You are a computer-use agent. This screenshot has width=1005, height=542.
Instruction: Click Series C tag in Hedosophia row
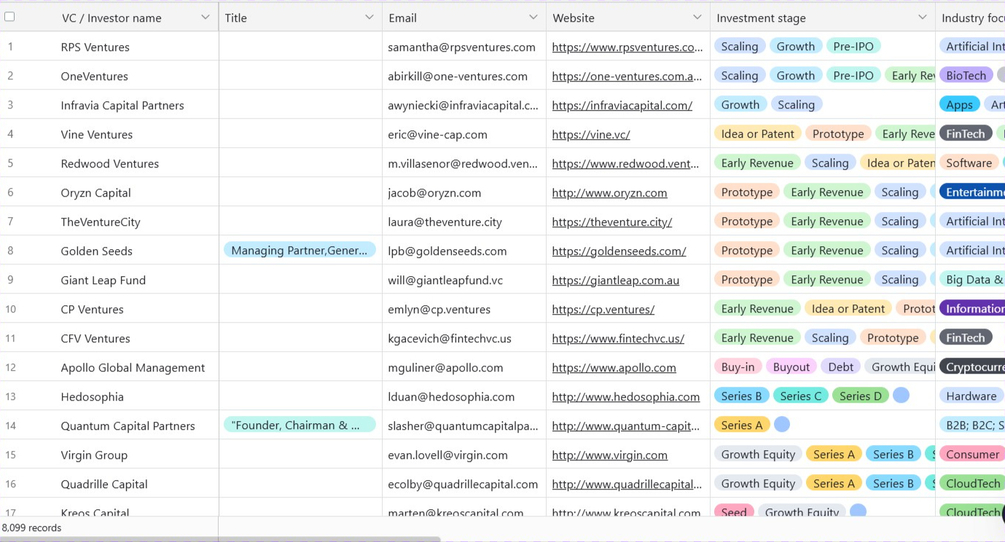tap(801, 396)
